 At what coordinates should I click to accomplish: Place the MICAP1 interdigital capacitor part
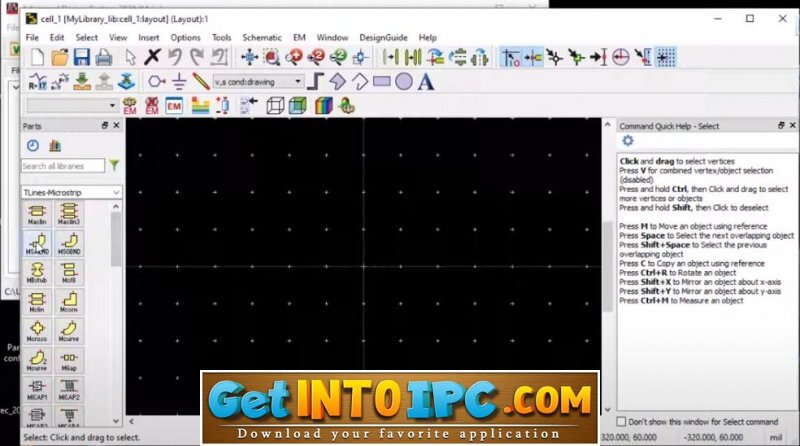click(x=37, y=390)
